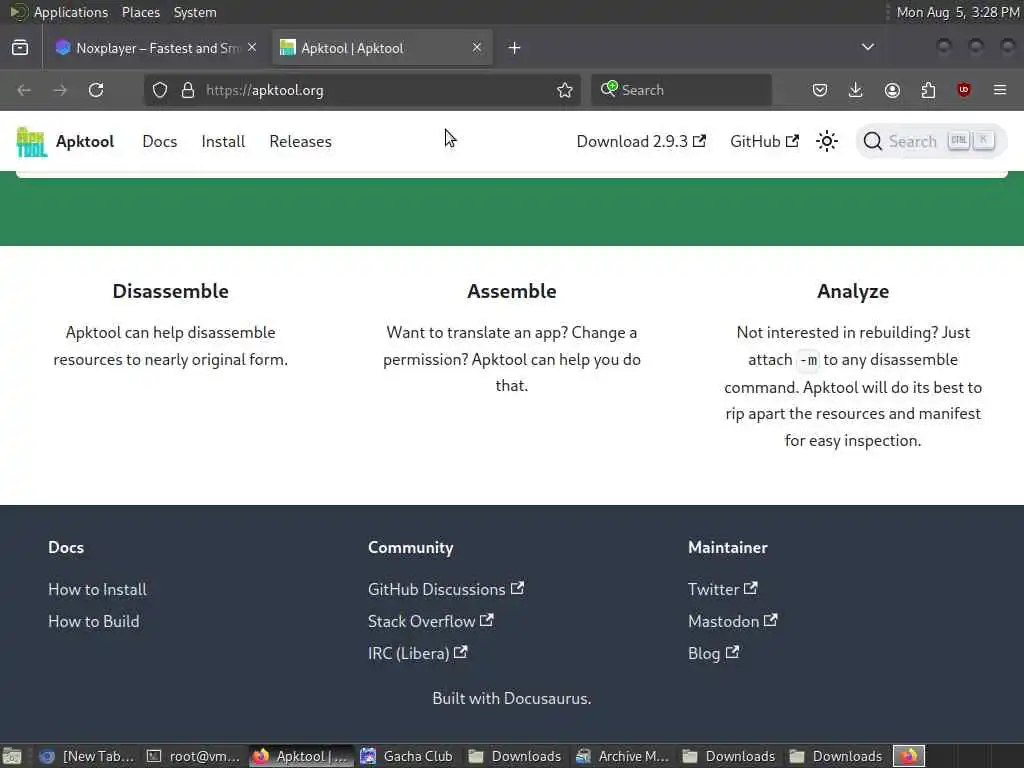Click the Firefox toolbar Search field
Screen dimensions: 1024x768
(x=682, y=90)
